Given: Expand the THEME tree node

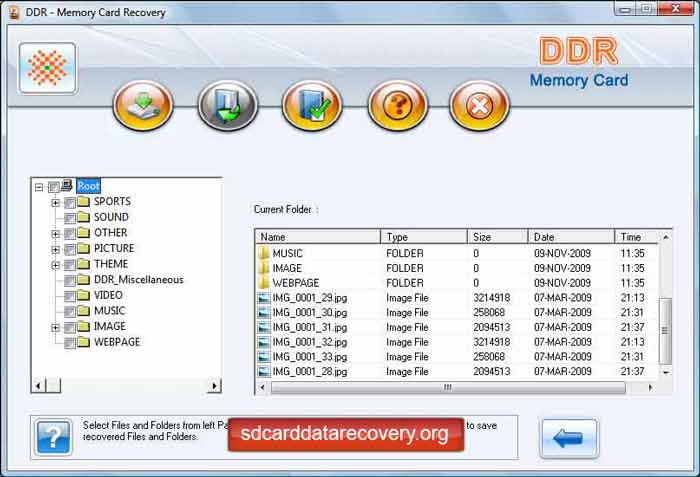Looking at the screenshot, I should coord(55,265).
